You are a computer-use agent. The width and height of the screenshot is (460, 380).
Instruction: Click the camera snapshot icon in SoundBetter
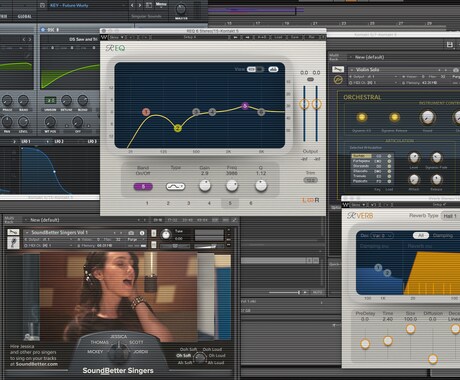tap(131, 233)
